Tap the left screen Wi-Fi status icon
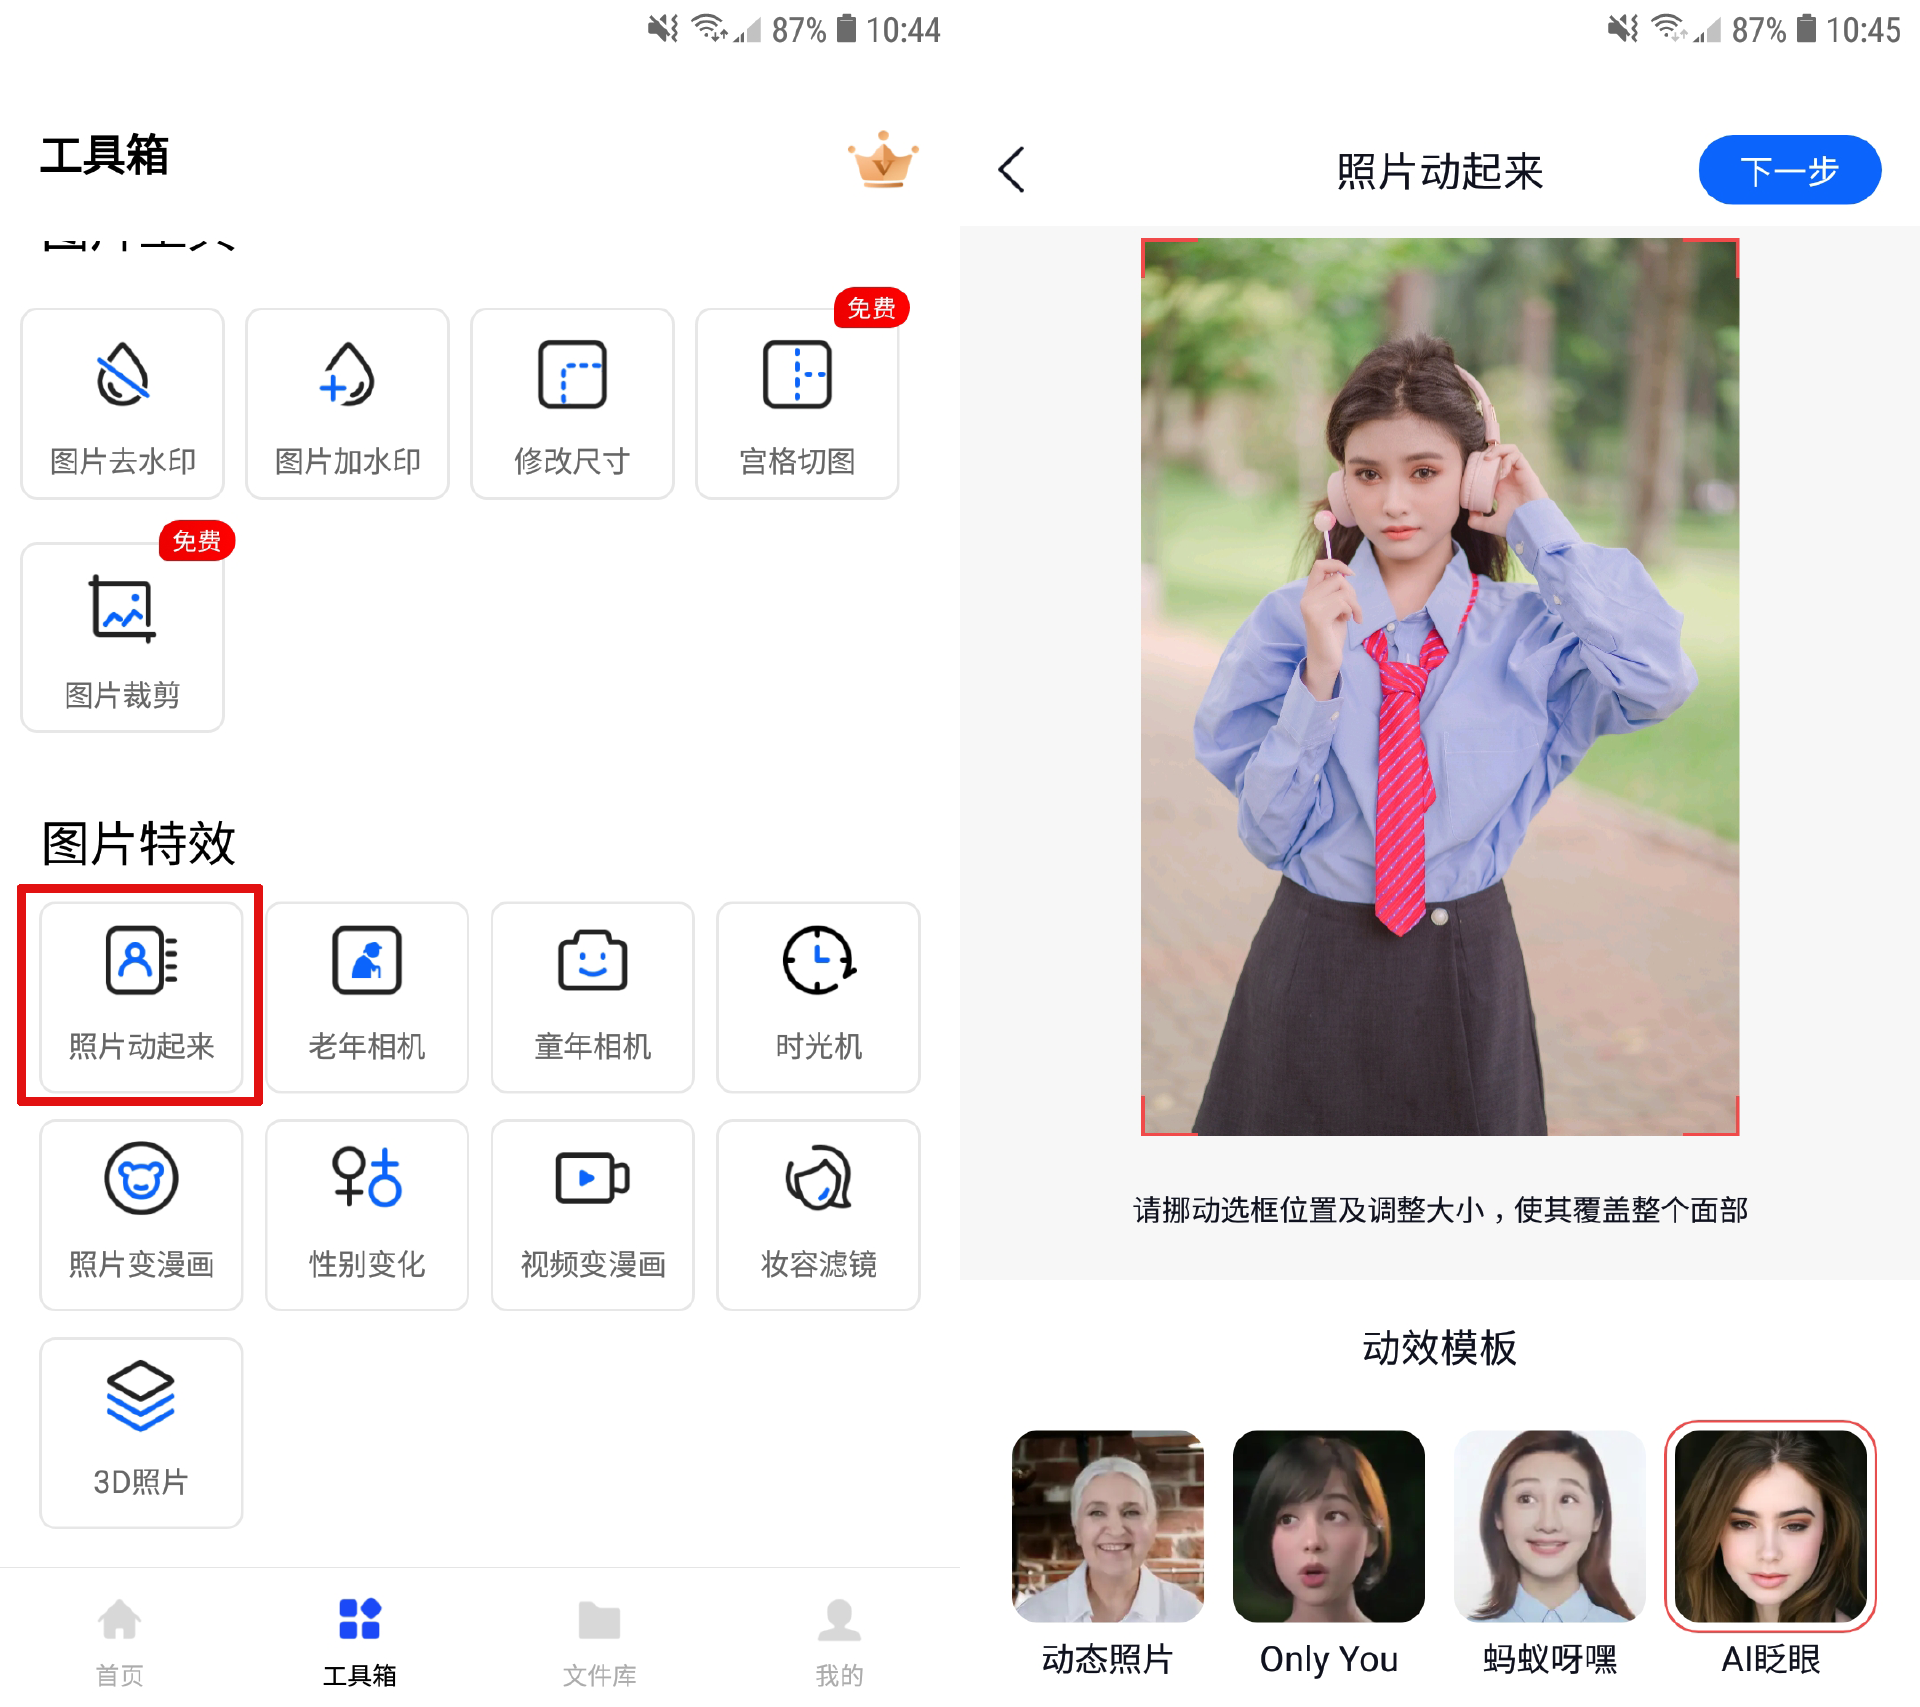 [710, 28]
